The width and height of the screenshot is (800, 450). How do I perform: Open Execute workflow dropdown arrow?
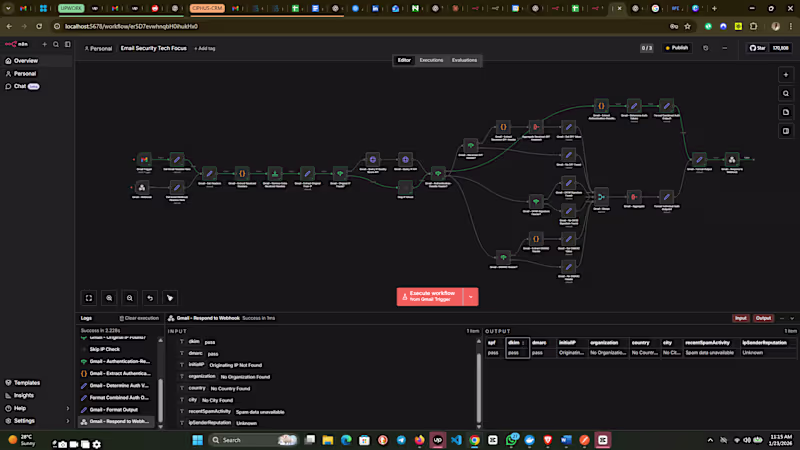(x=470, y=297)
